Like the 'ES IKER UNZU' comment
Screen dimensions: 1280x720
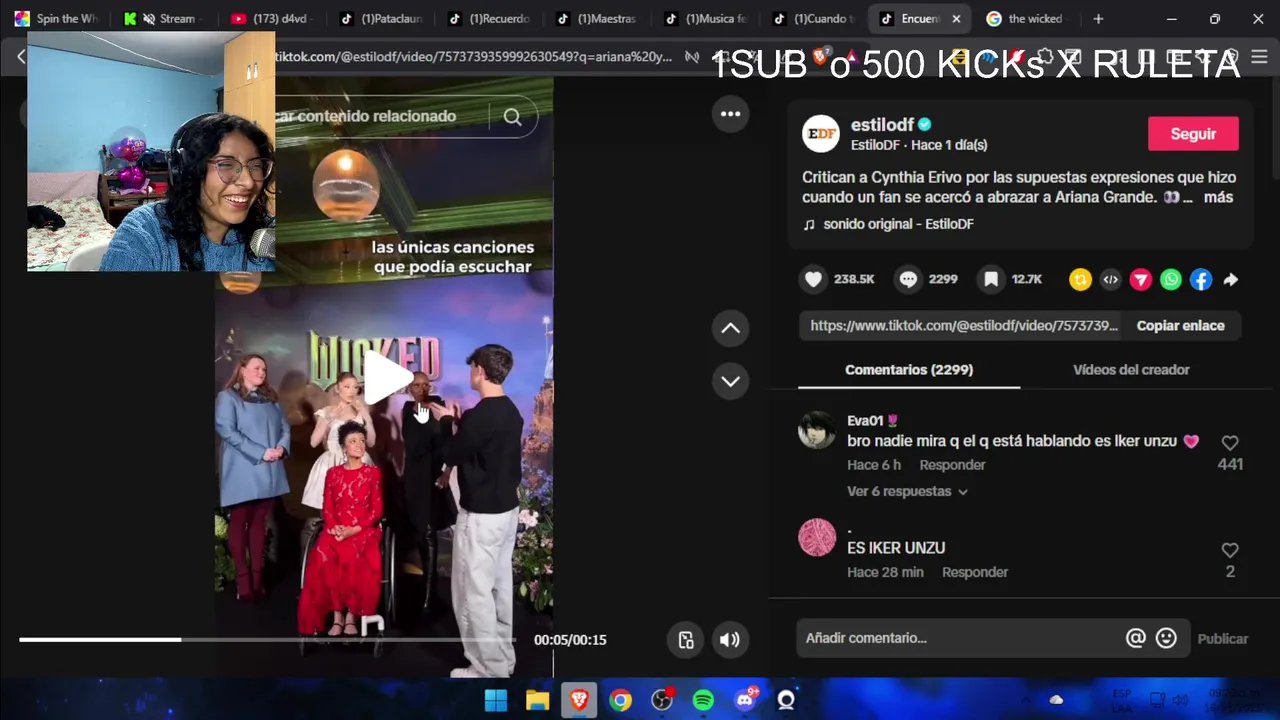pyautogui.click(x=1230, y=550)
